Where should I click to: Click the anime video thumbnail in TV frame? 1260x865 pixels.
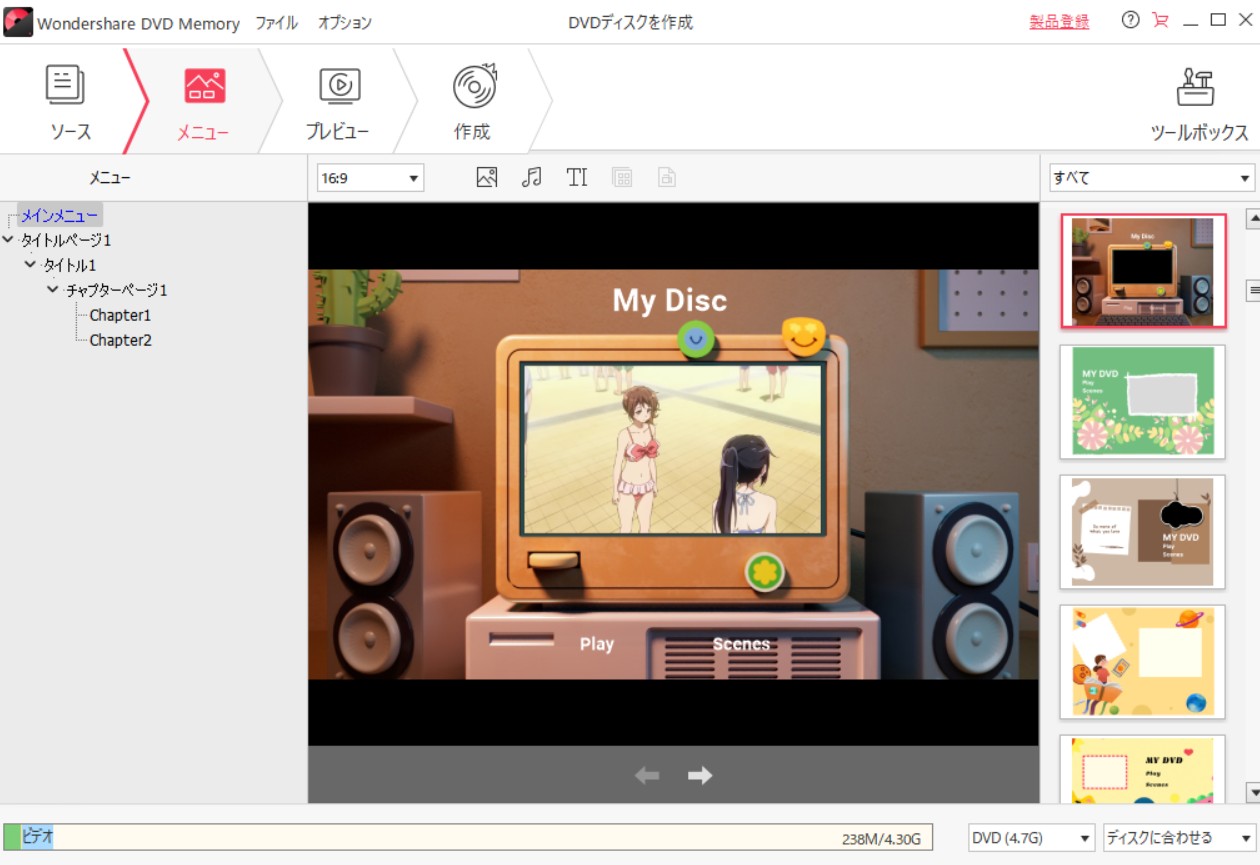click(673, 449)
